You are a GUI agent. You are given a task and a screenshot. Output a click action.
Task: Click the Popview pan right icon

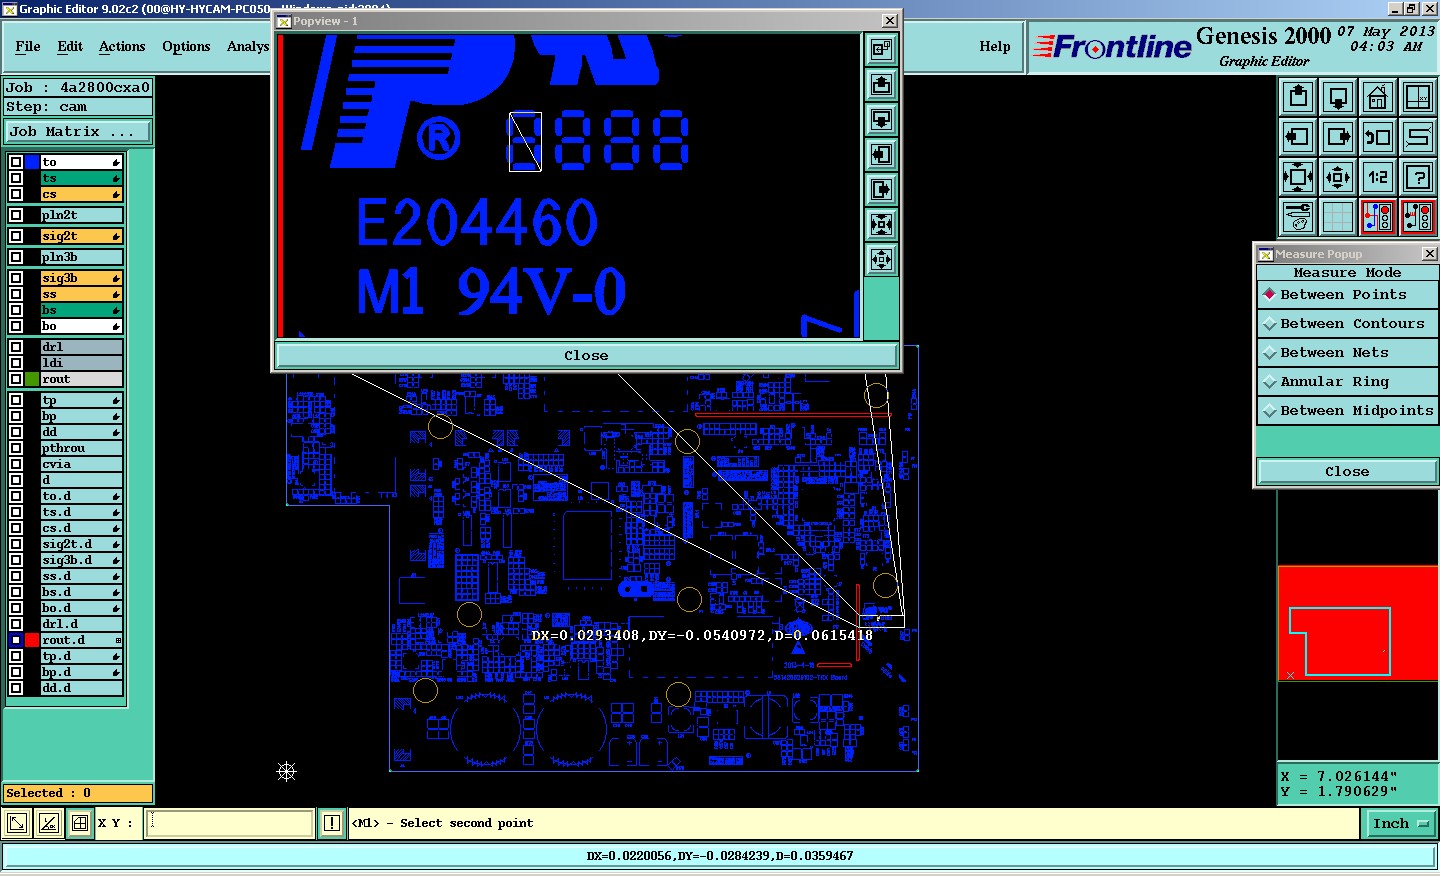(881, 189)
